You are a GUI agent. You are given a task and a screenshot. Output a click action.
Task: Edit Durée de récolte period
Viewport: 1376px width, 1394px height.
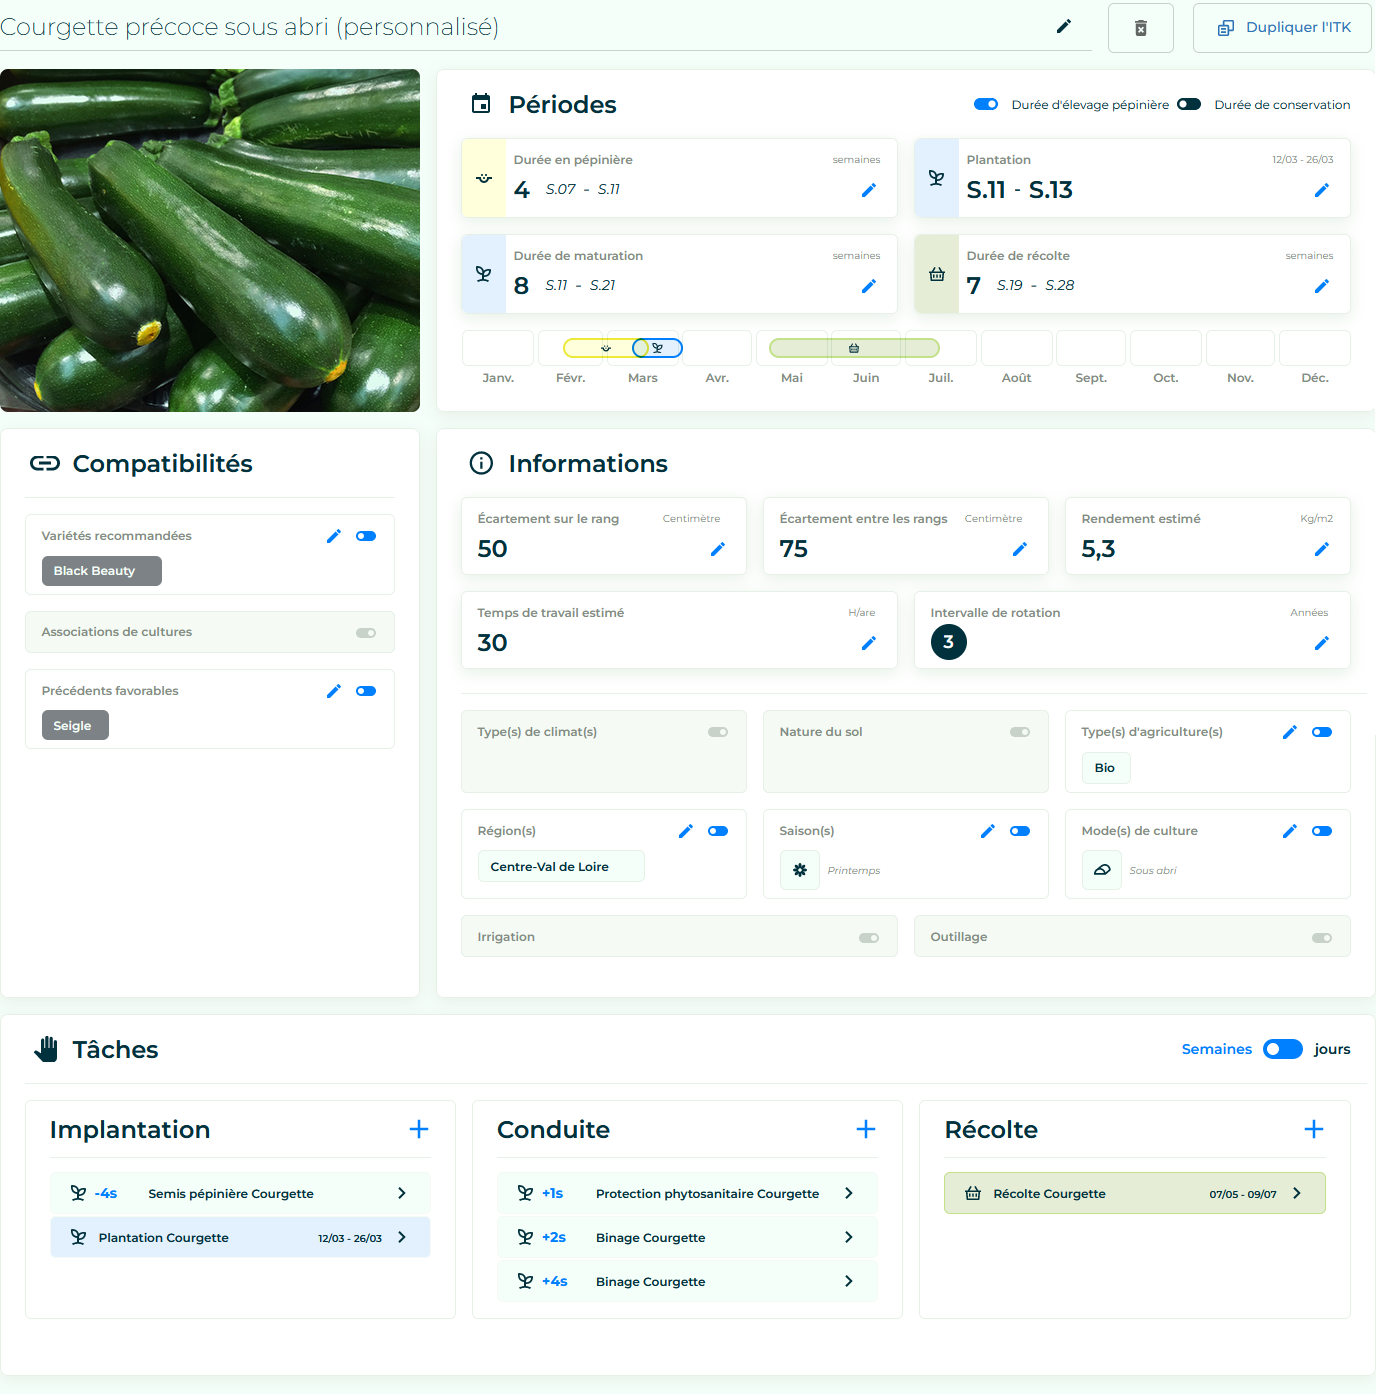coord(1322,286)
